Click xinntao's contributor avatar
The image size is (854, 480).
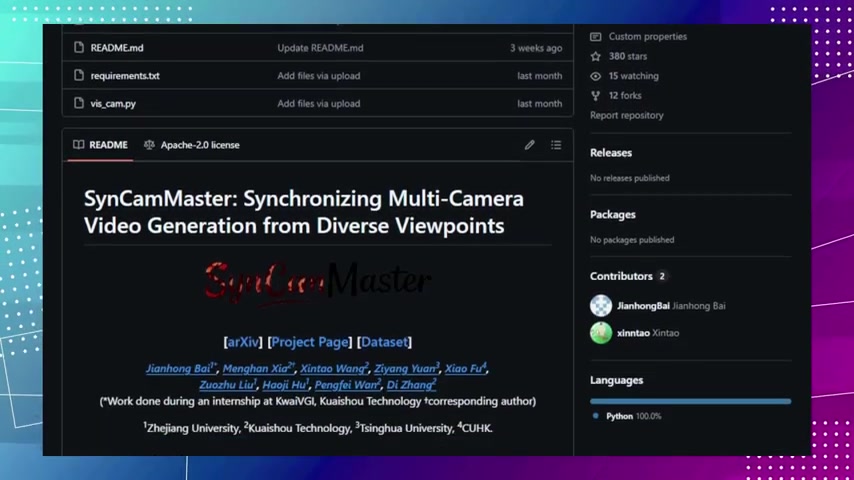tap(601, 333)
